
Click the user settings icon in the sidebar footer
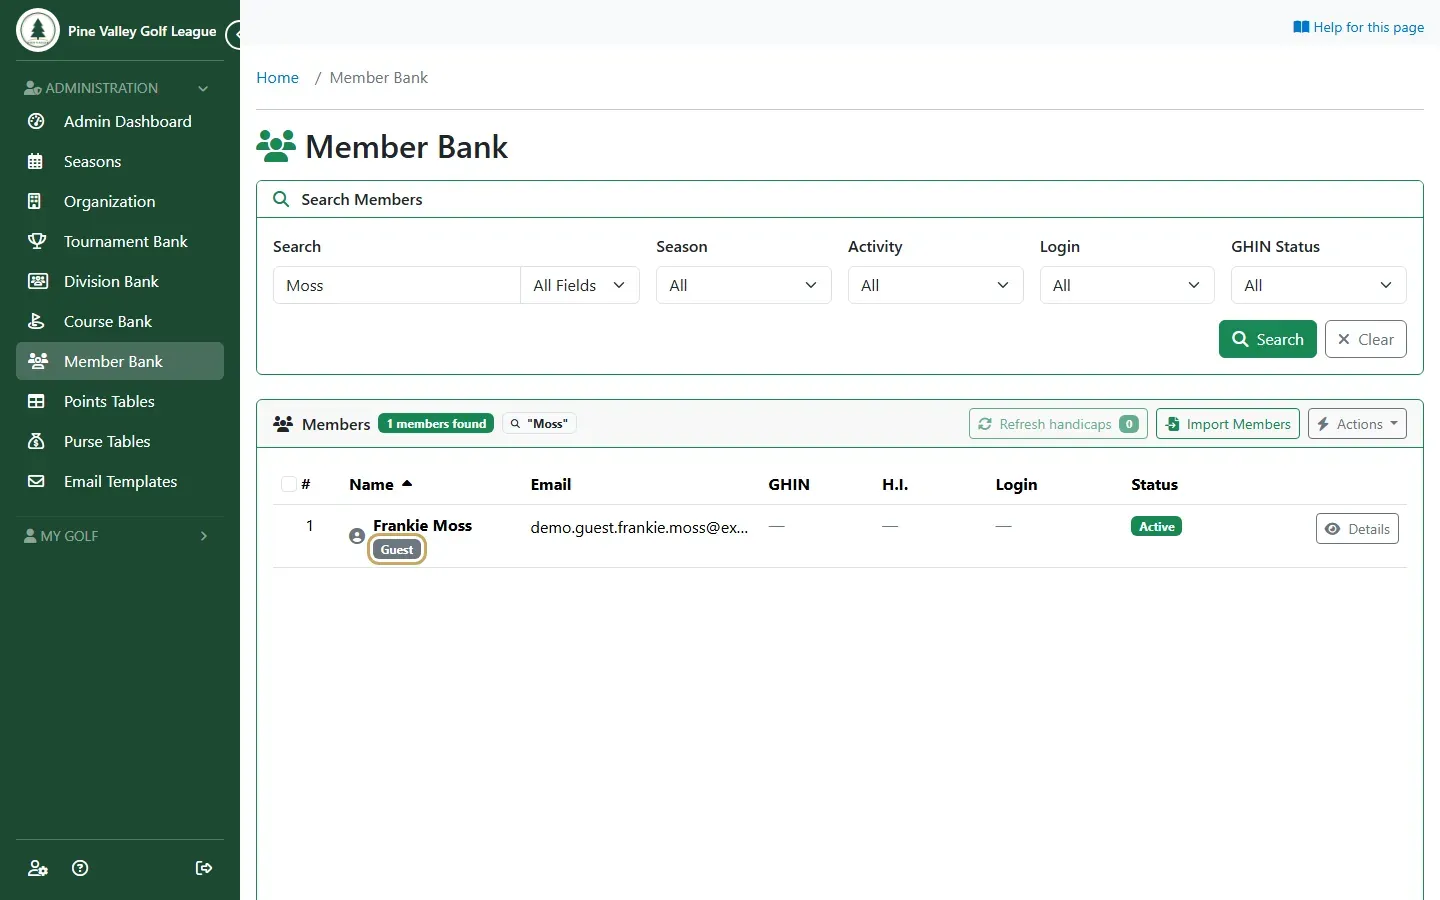tap(38, 868)
